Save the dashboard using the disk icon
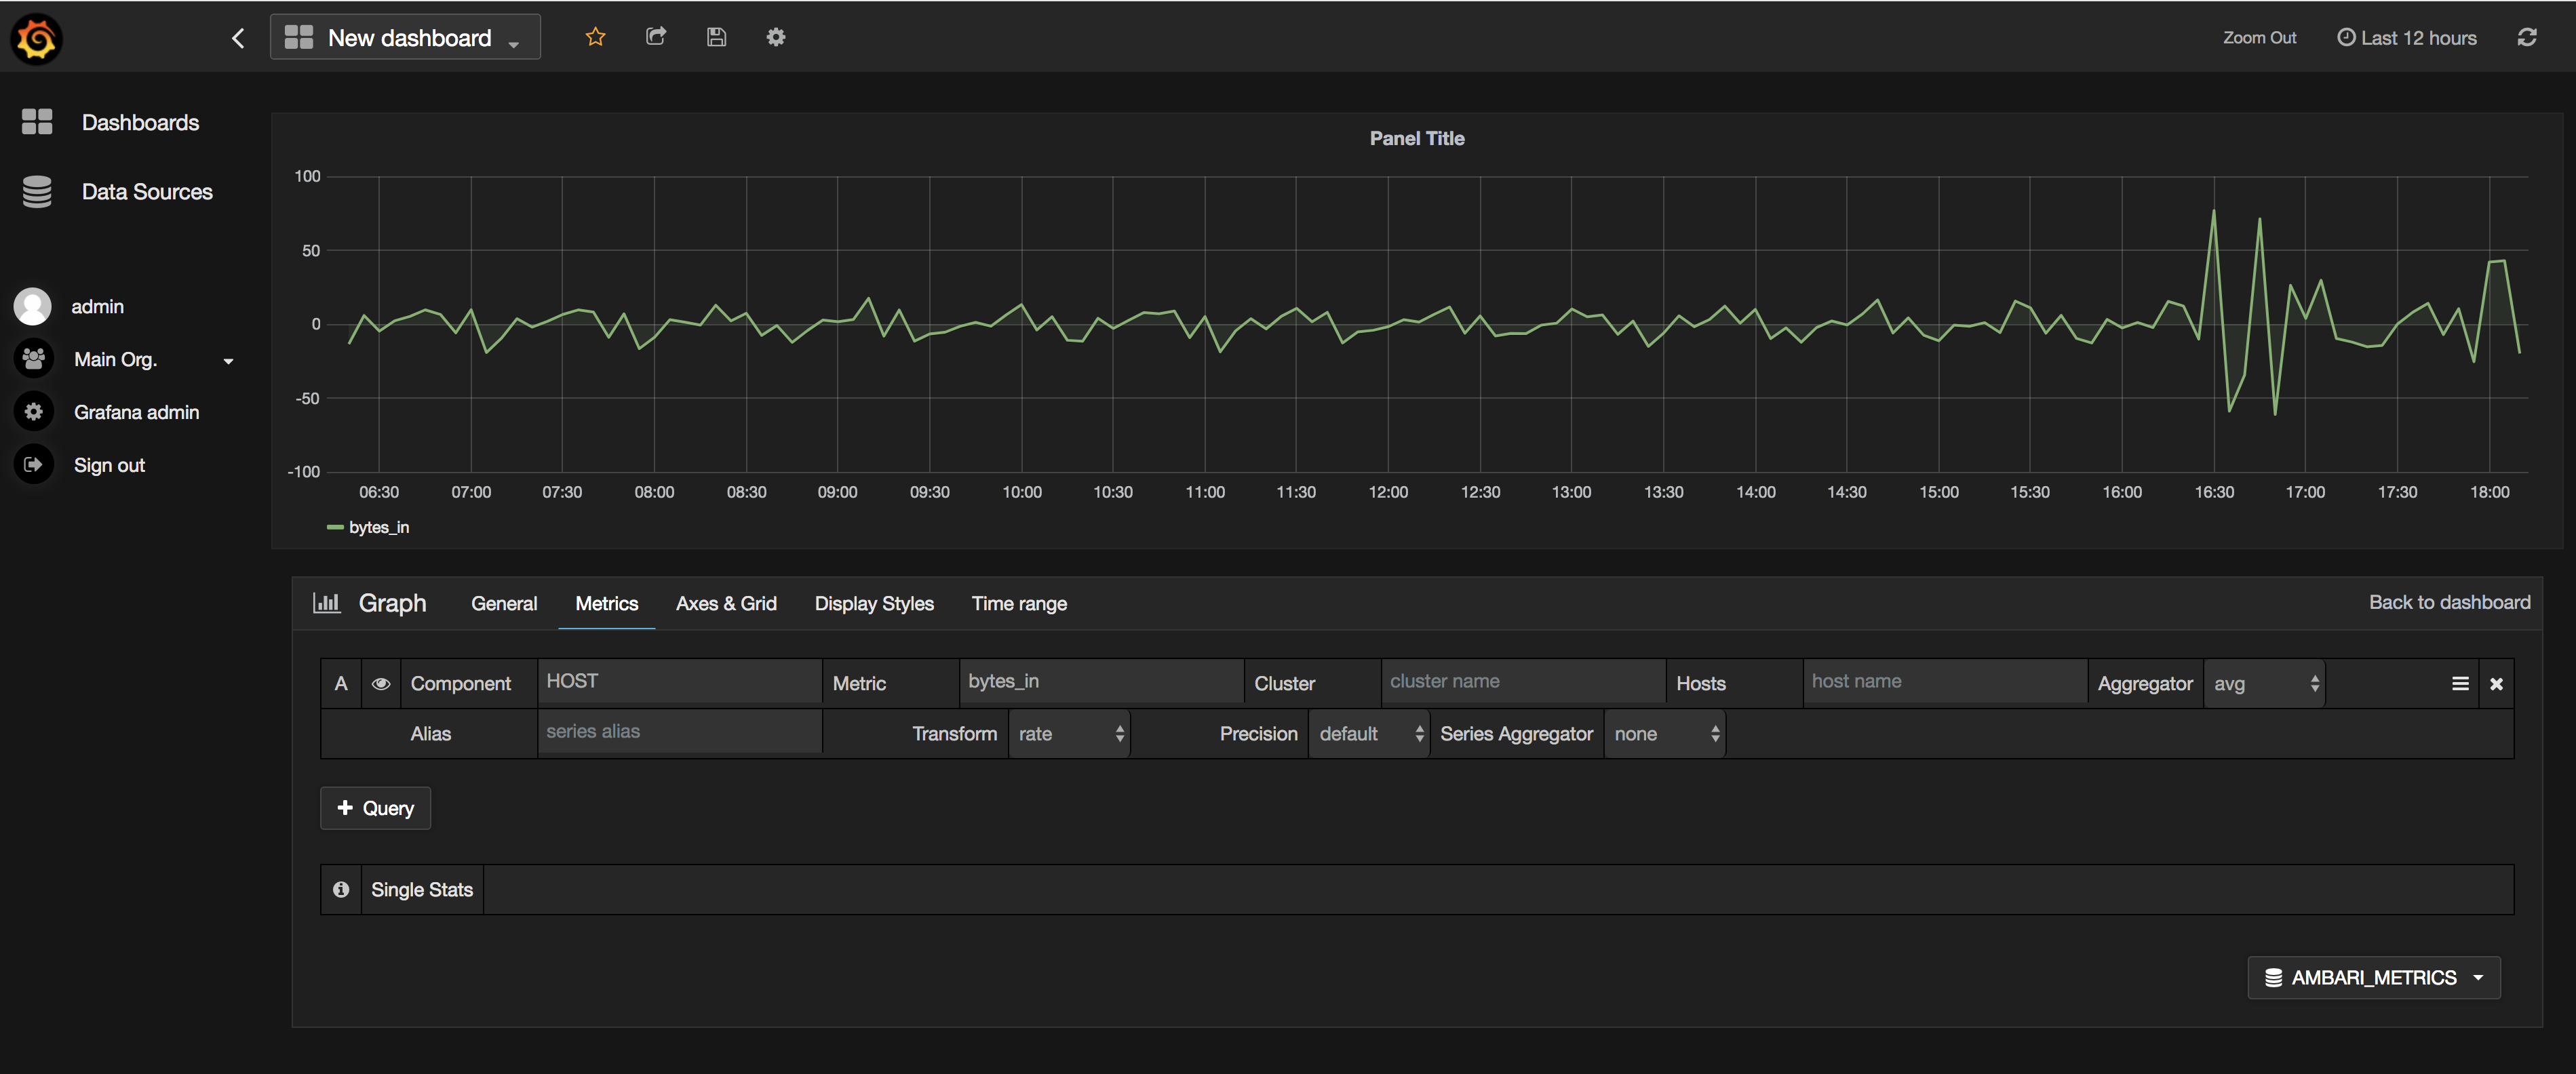 pyautogui.click(x=716, y=37)
